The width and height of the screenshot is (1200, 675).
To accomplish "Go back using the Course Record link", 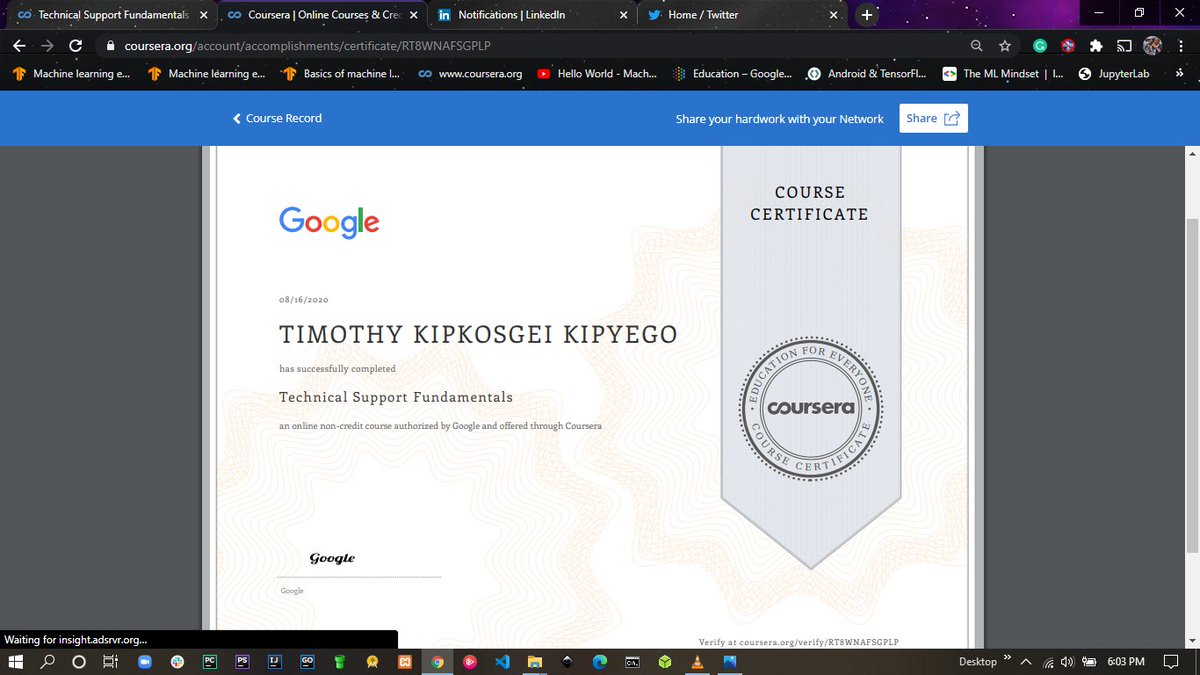I will (x=277, y=118).
